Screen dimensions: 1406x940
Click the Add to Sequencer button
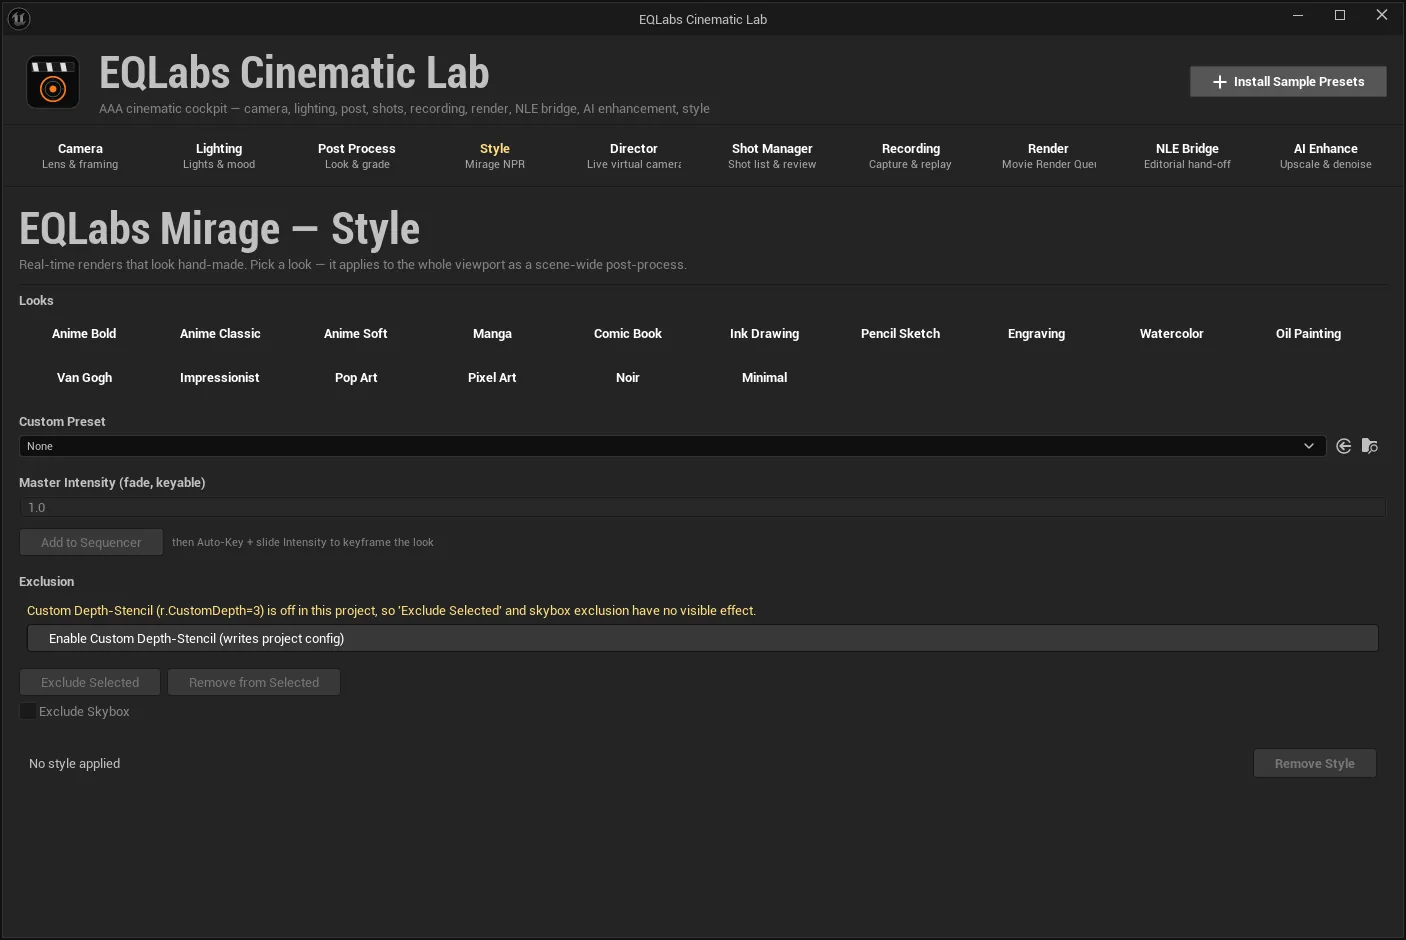tap(91, 542)
